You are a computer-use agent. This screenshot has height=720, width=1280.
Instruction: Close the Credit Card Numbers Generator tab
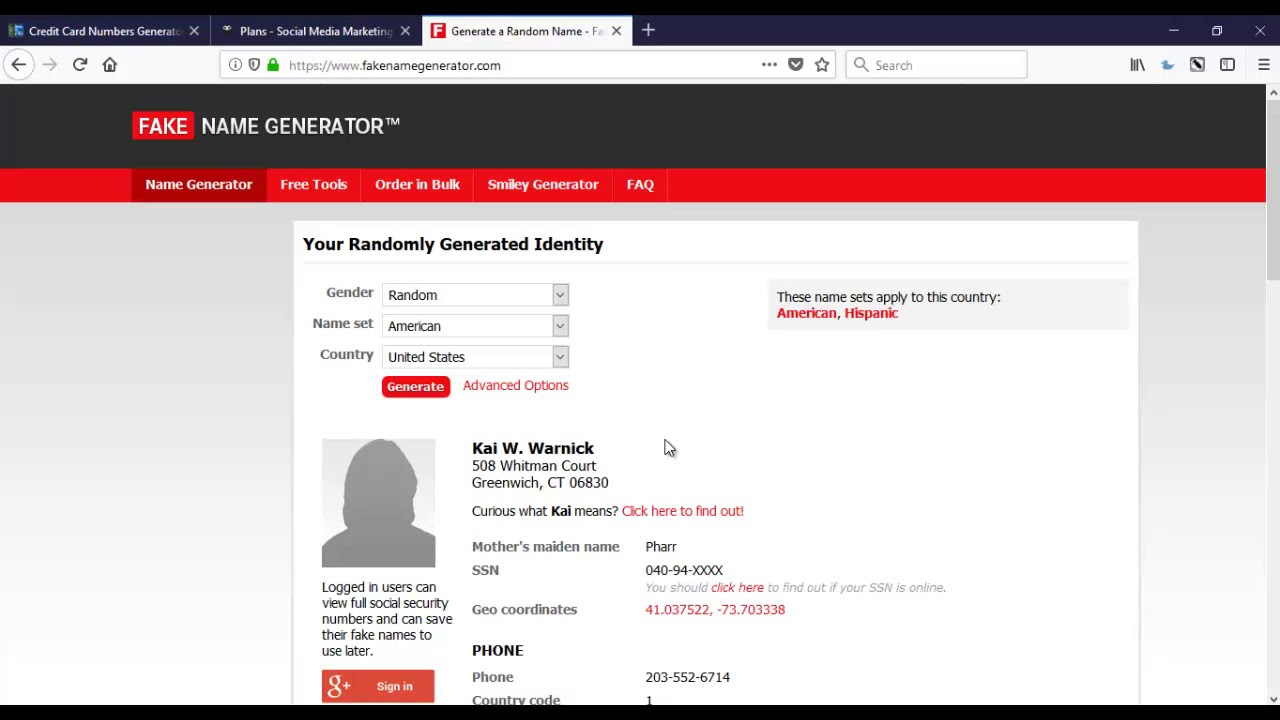(194, 31)
